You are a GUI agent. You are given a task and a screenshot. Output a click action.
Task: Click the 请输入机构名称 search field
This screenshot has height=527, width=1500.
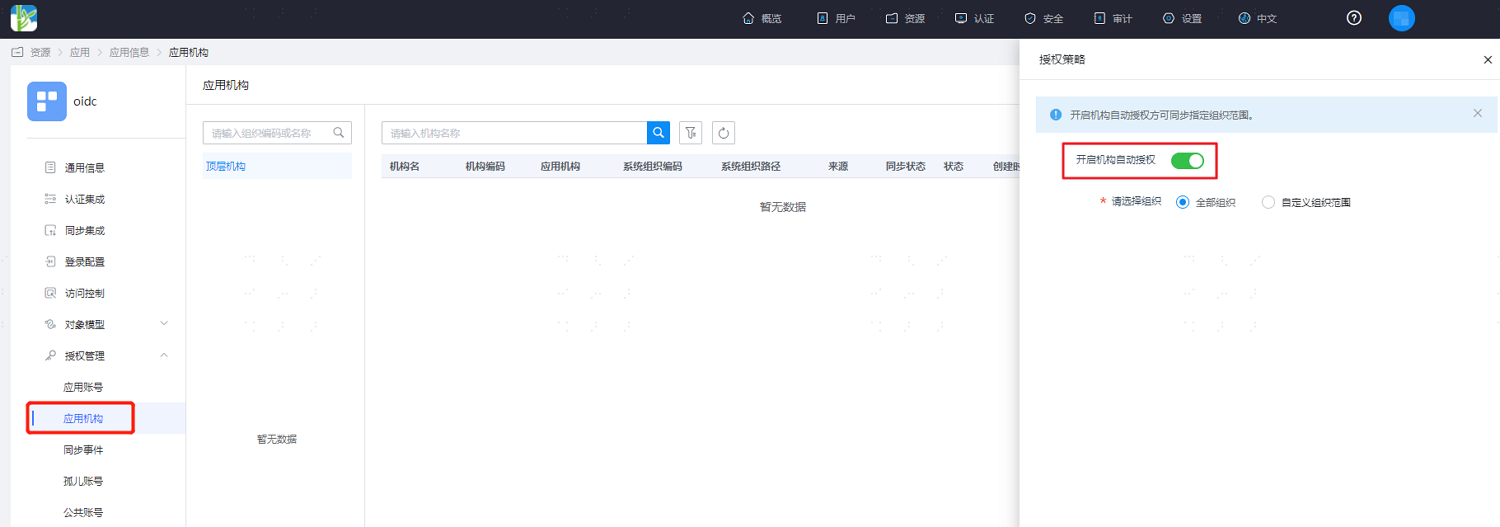coord(514,132)
